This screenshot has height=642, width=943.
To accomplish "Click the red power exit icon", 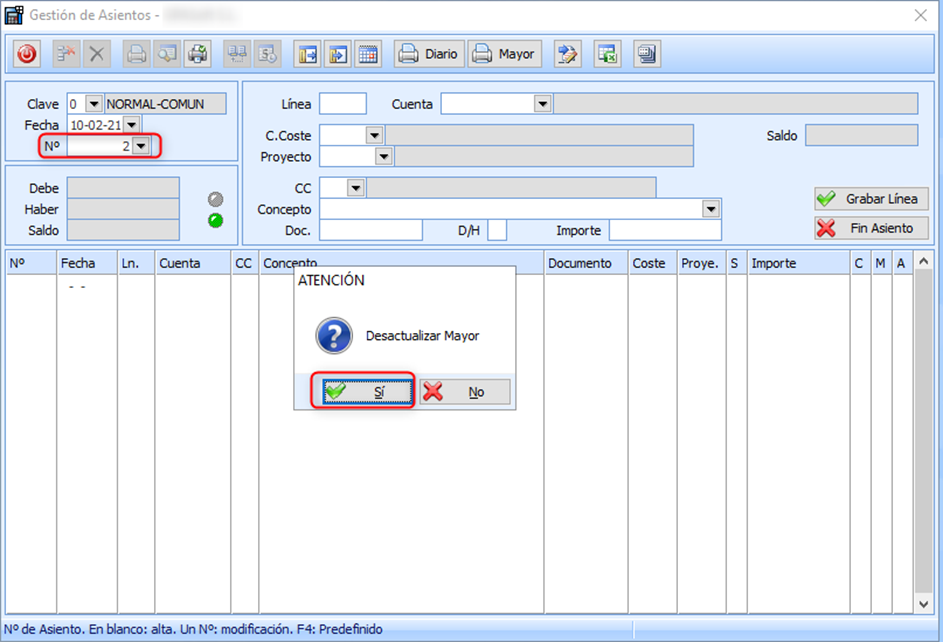I will [x=27, y=54].
